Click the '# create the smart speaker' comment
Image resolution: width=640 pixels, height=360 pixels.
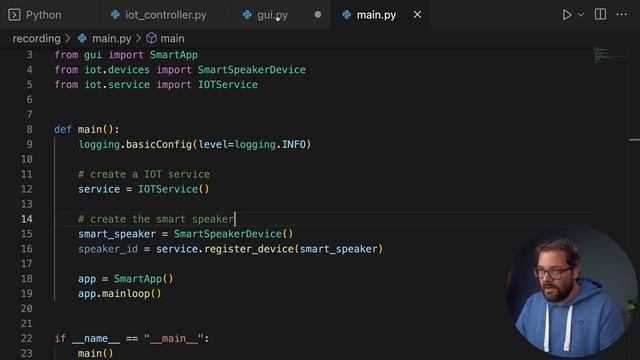[x=156, y=219]
